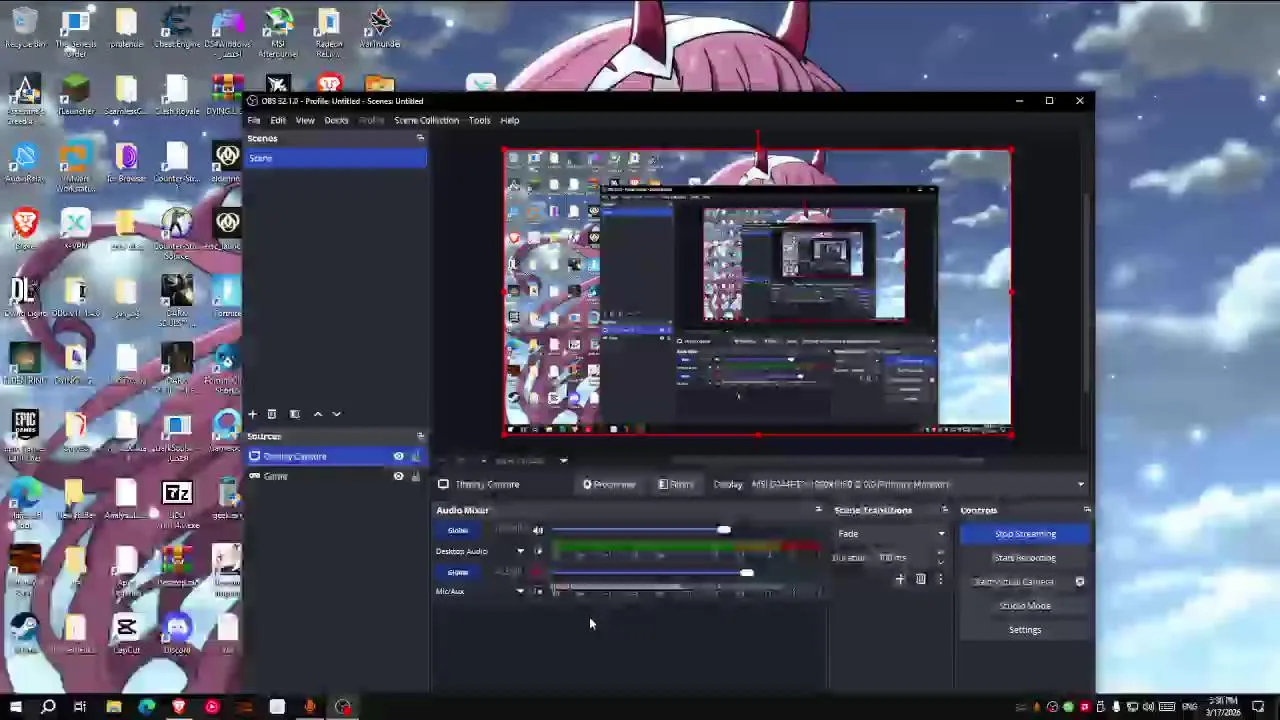1280x720 pixels.
Task: Open the War Thunder desktop shortcut
Action: (379, 28)
